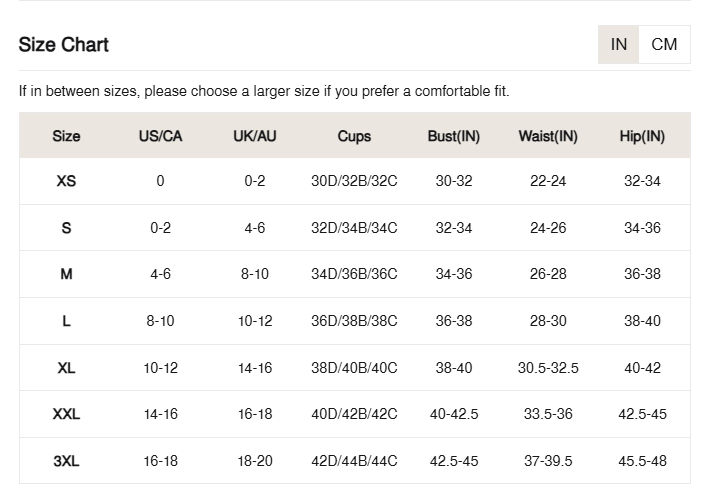Click the US/CA column header

click(x=161, y=136)
